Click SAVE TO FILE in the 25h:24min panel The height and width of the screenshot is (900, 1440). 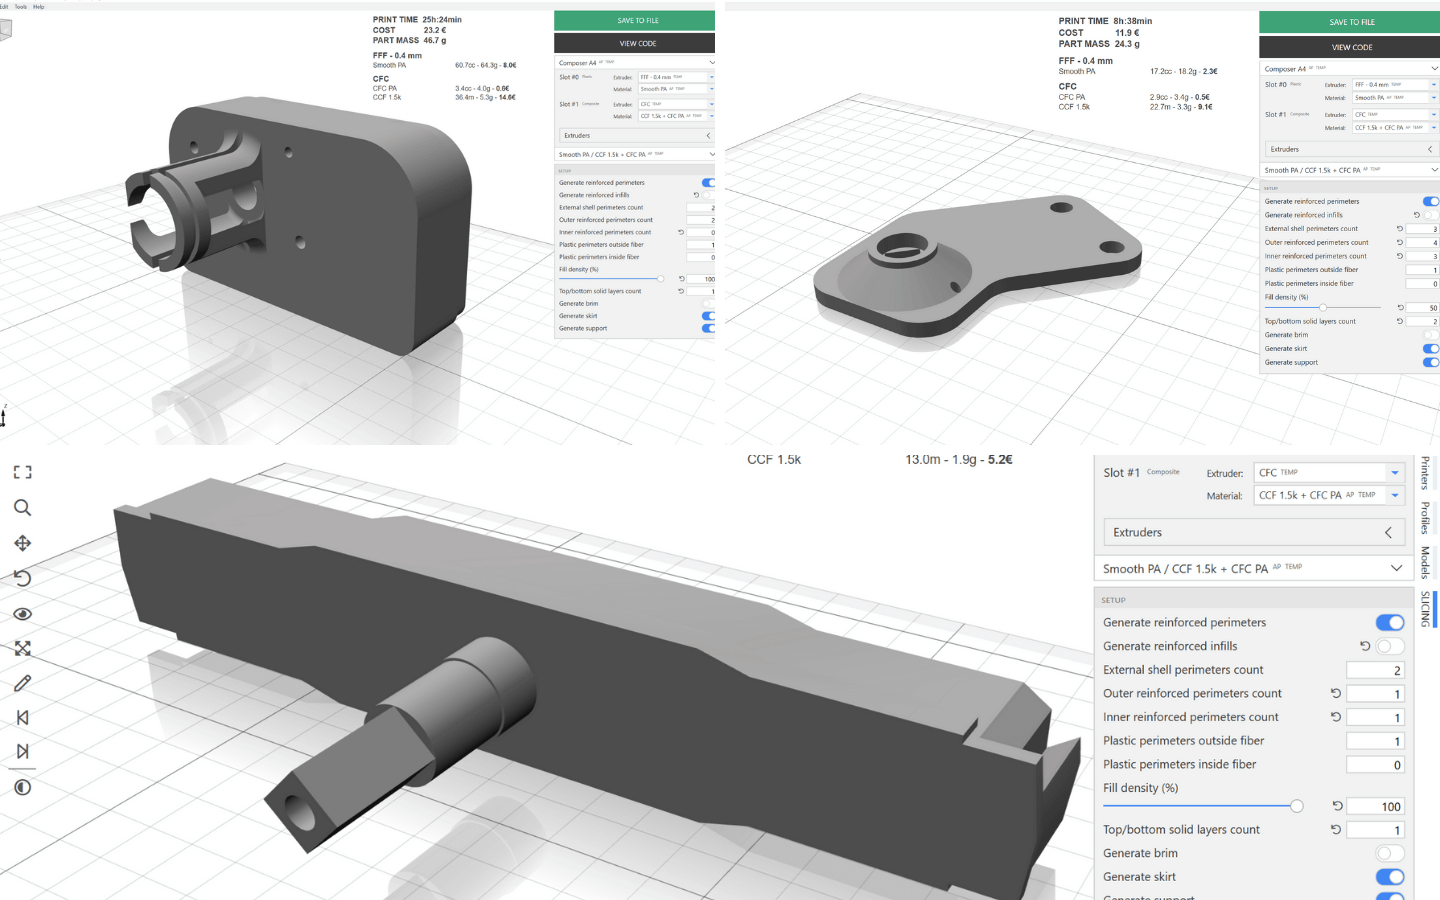pos(635,20)
